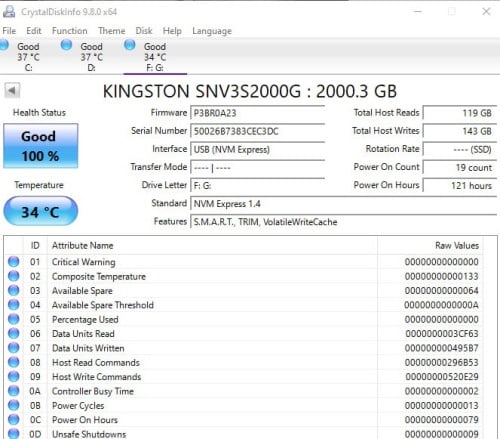
Task: Click raw value 0000000000133
Action: click(442, 276)
